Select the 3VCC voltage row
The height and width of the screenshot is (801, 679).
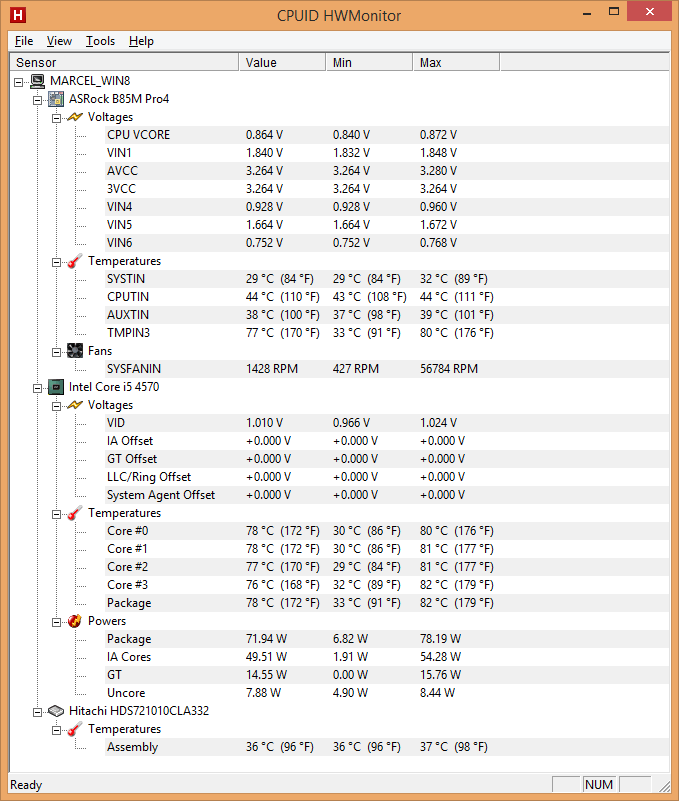pyautogui.click(x=387, y=189)
